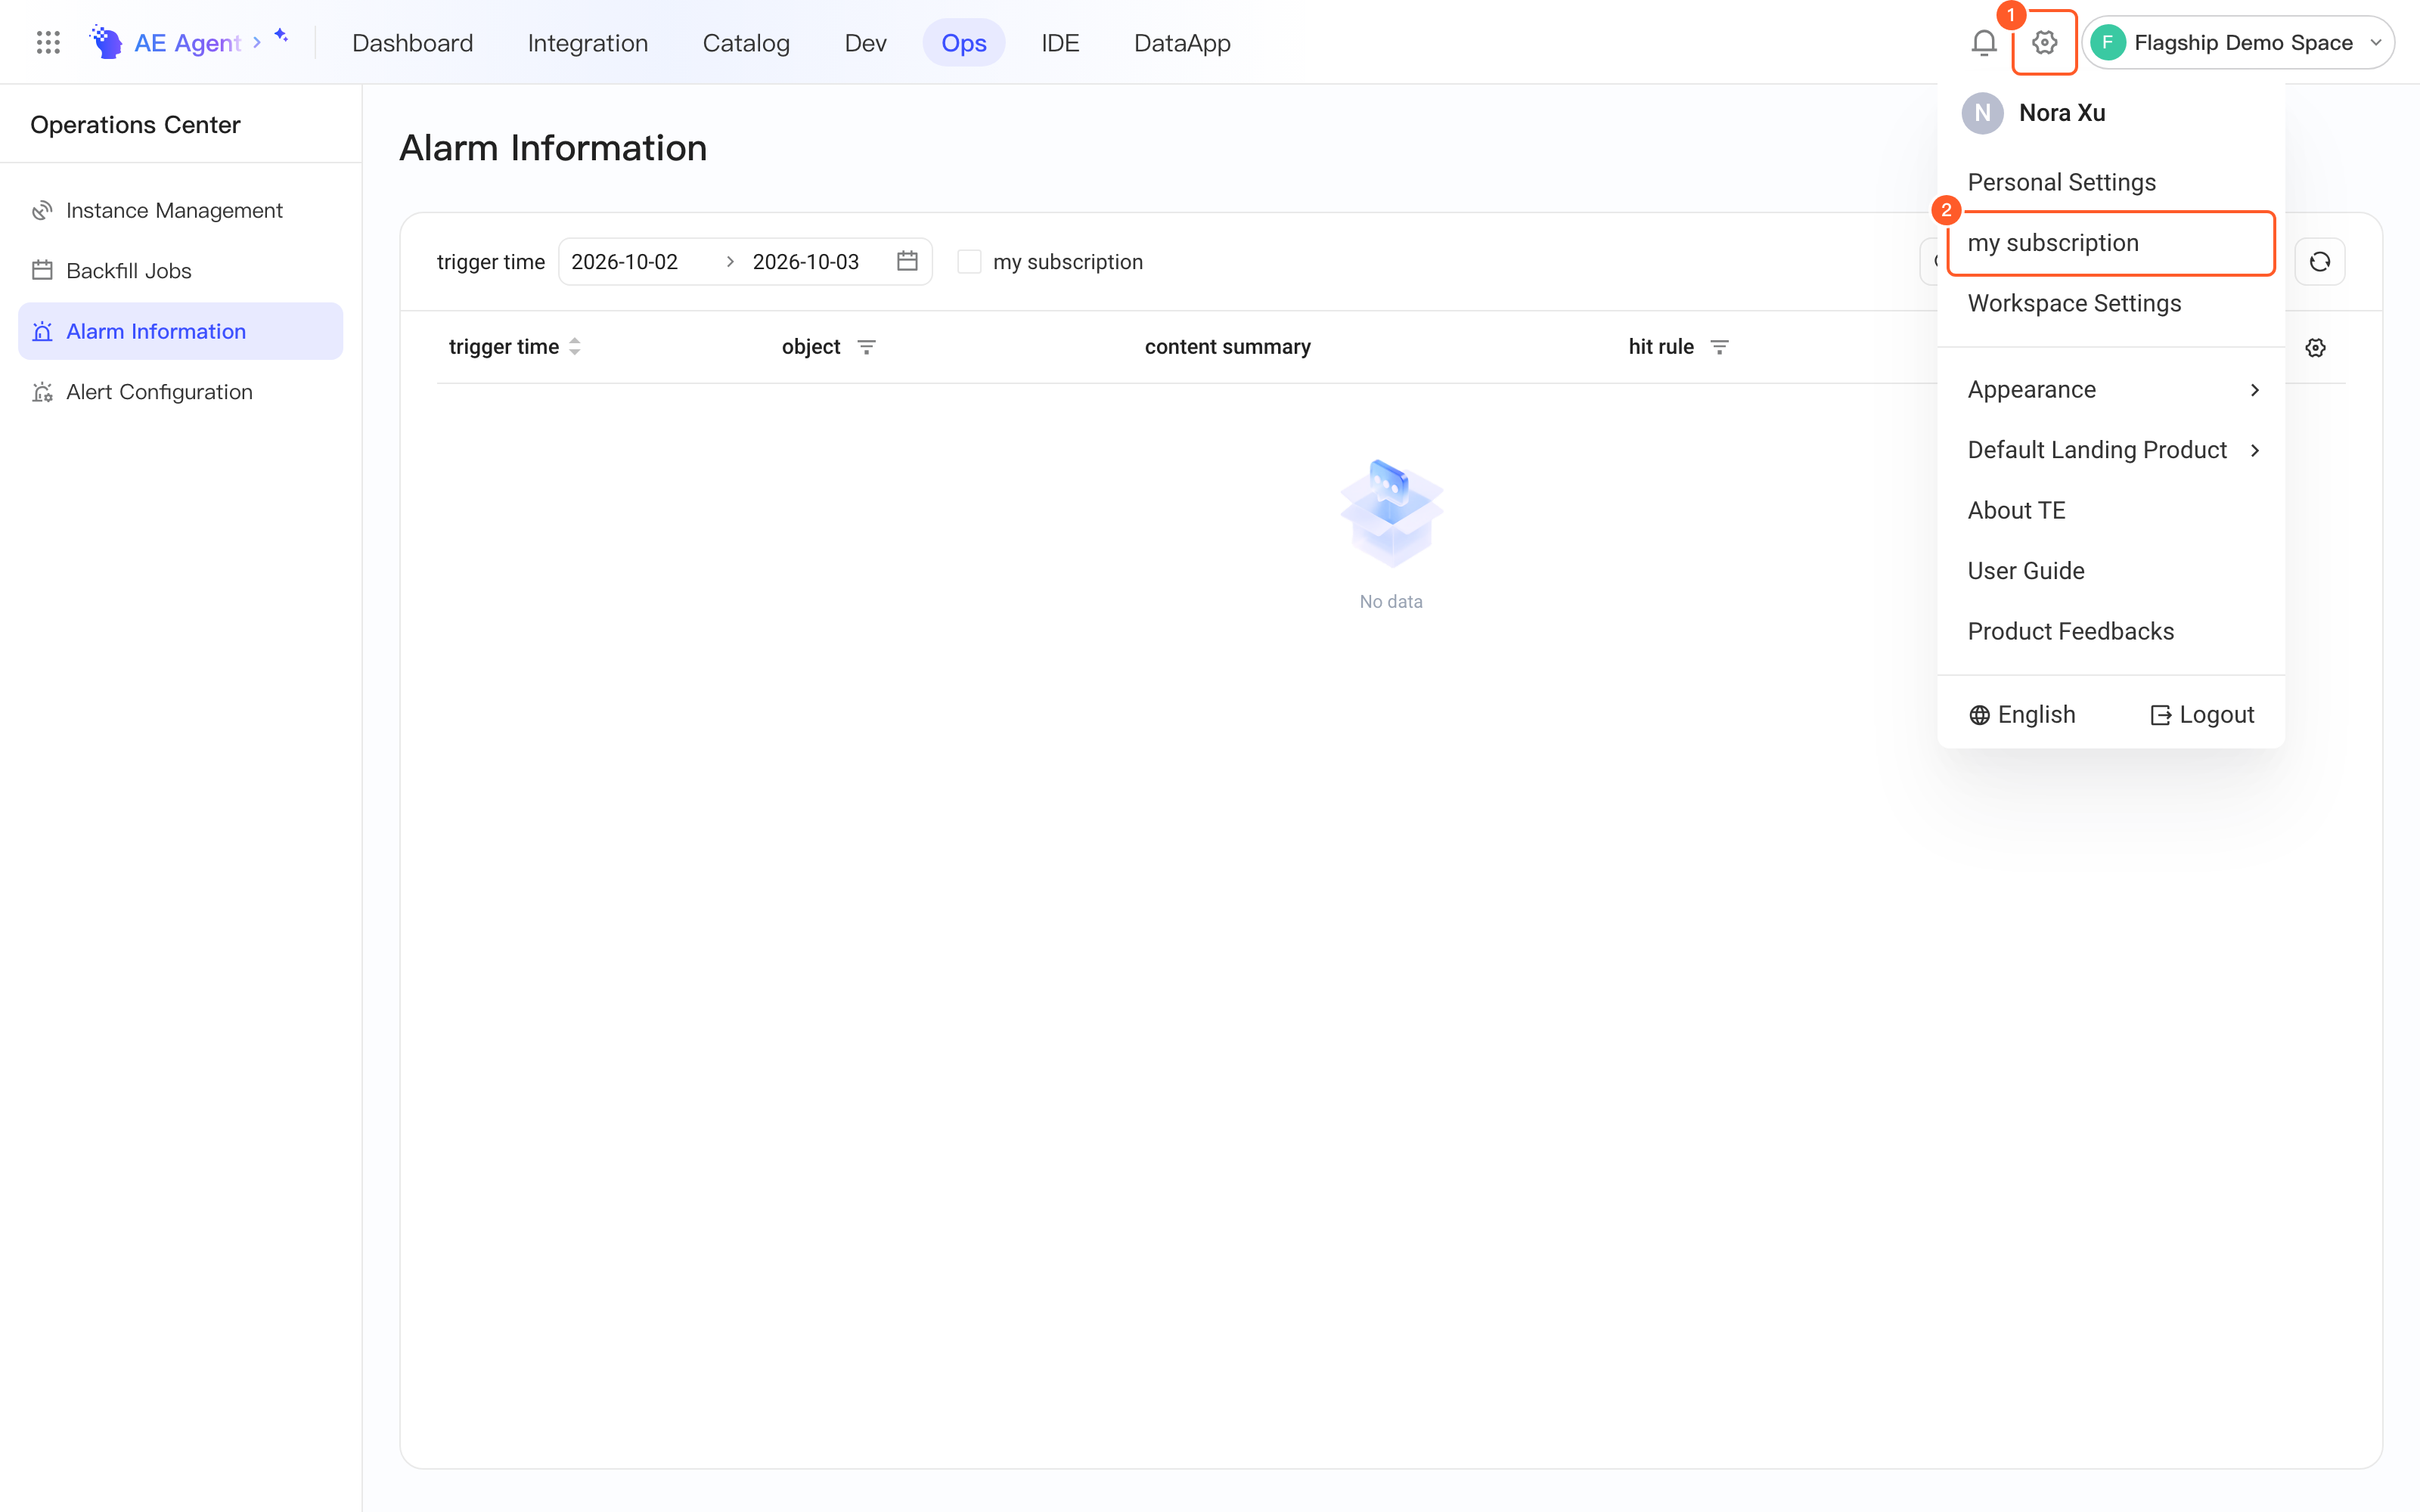The width and height of the screenshot is (2420, 1512).
Task: Change language via English button
Action: (x=2022, y=715)
